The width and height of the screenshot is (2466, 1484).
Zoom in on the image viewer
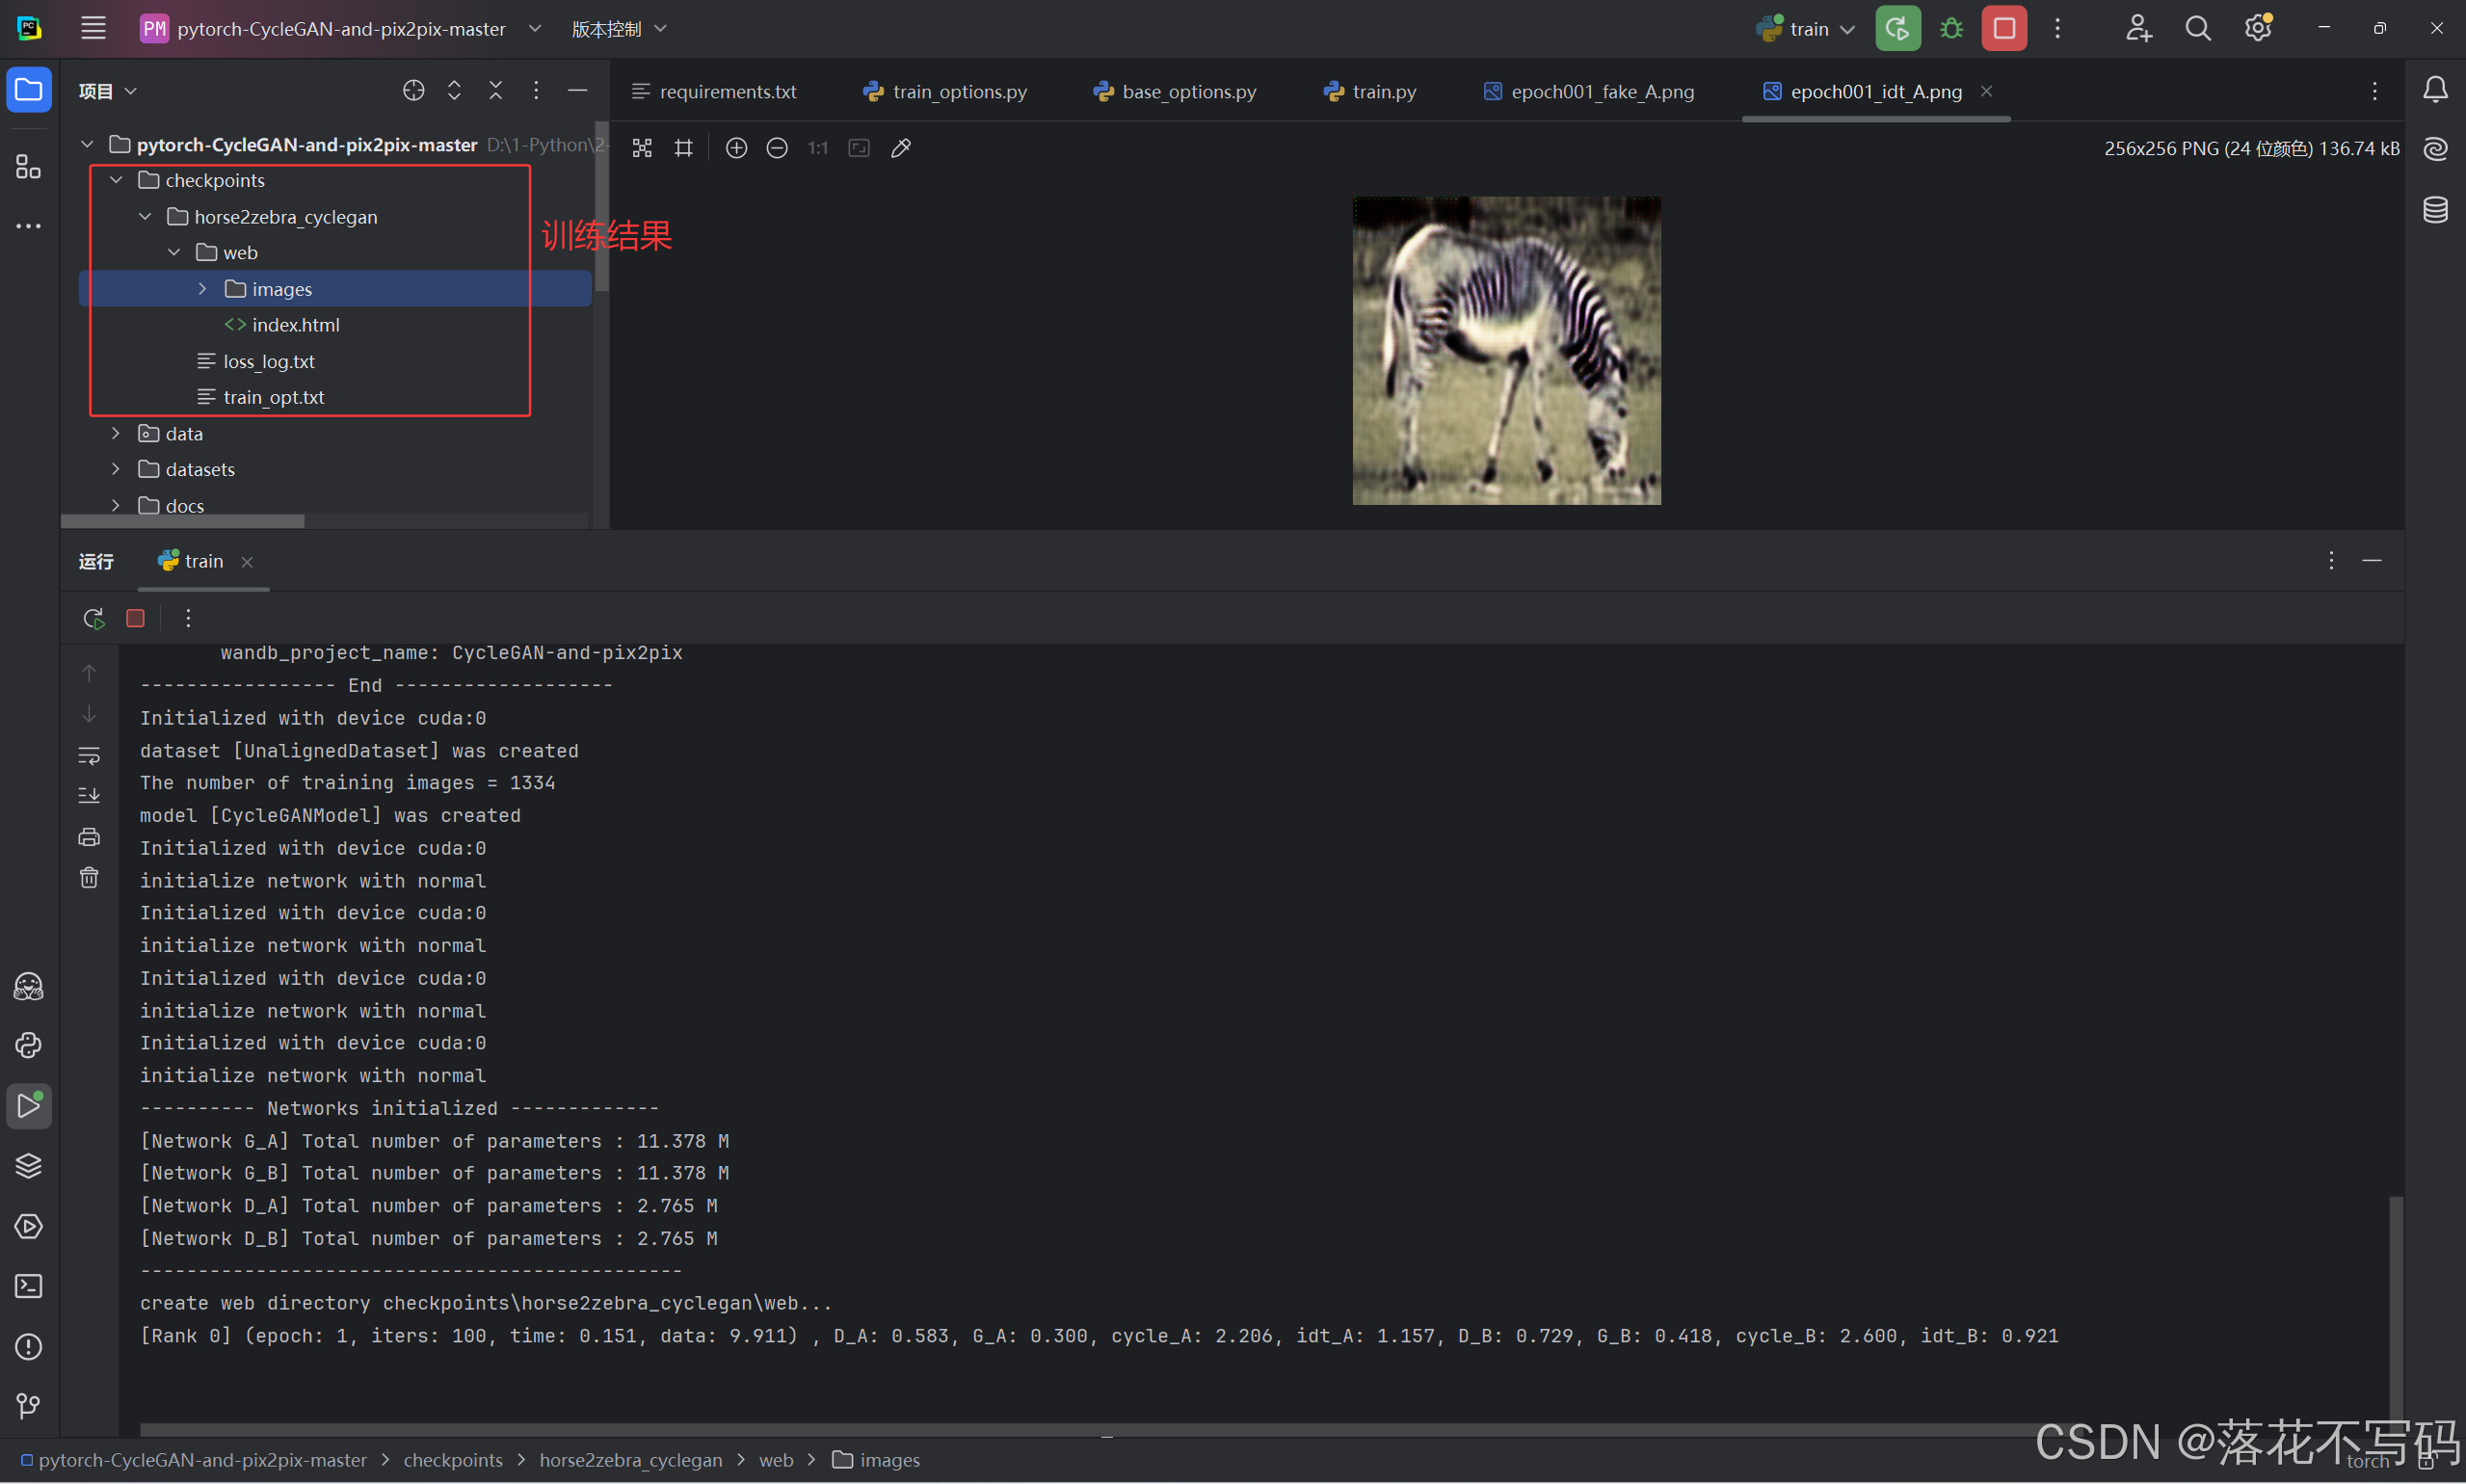coord(736,148)
